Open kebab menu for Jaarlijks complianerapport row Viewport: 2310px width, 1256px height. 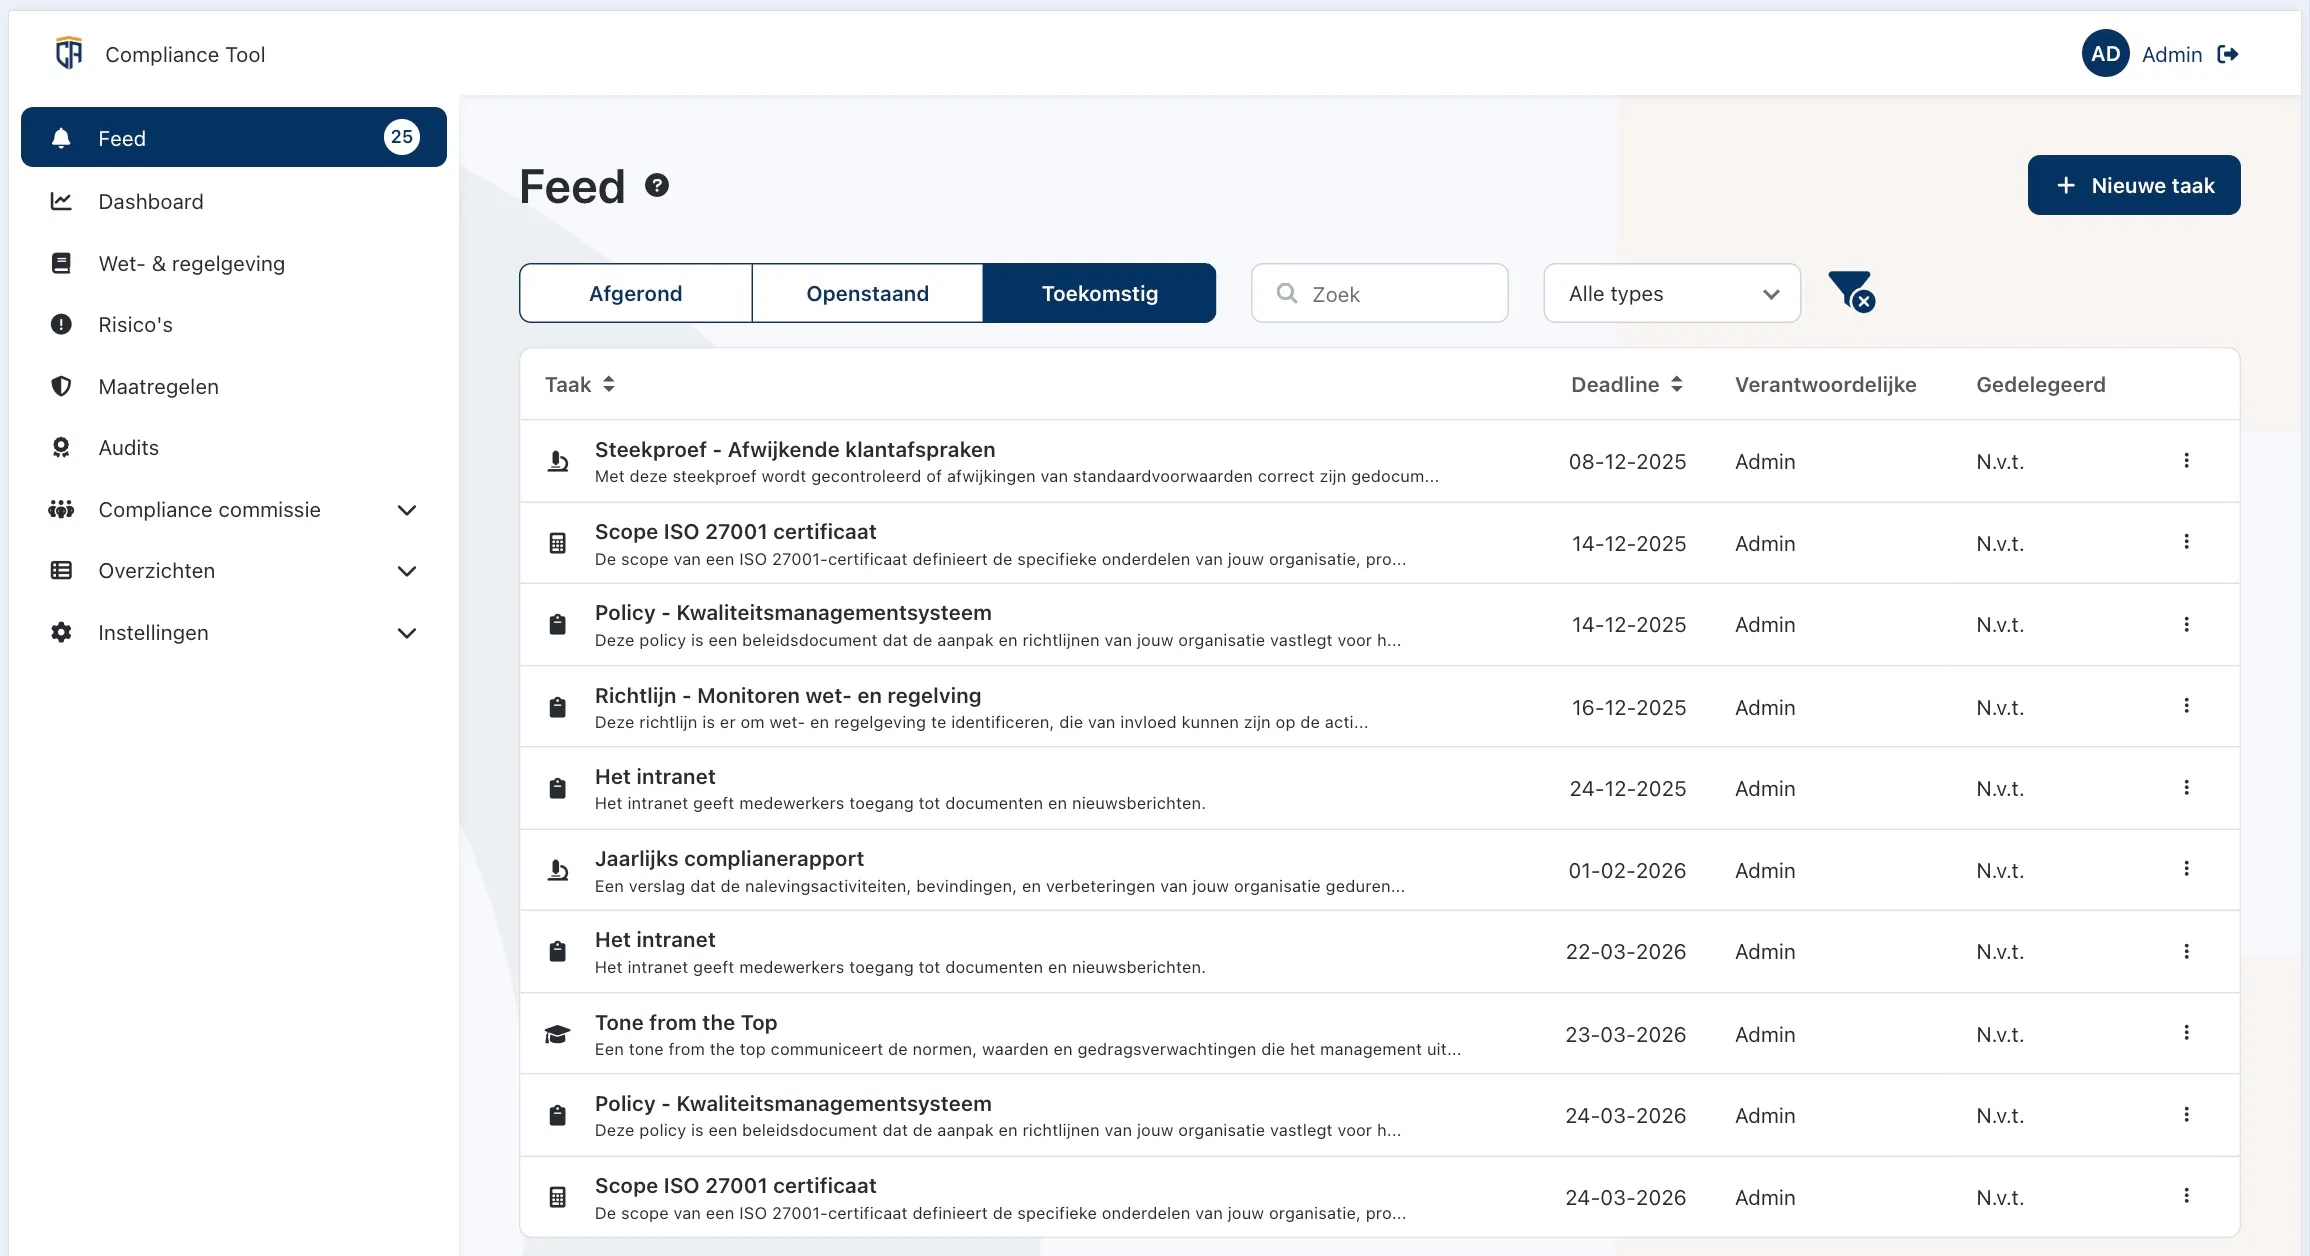pos(2186,869)
